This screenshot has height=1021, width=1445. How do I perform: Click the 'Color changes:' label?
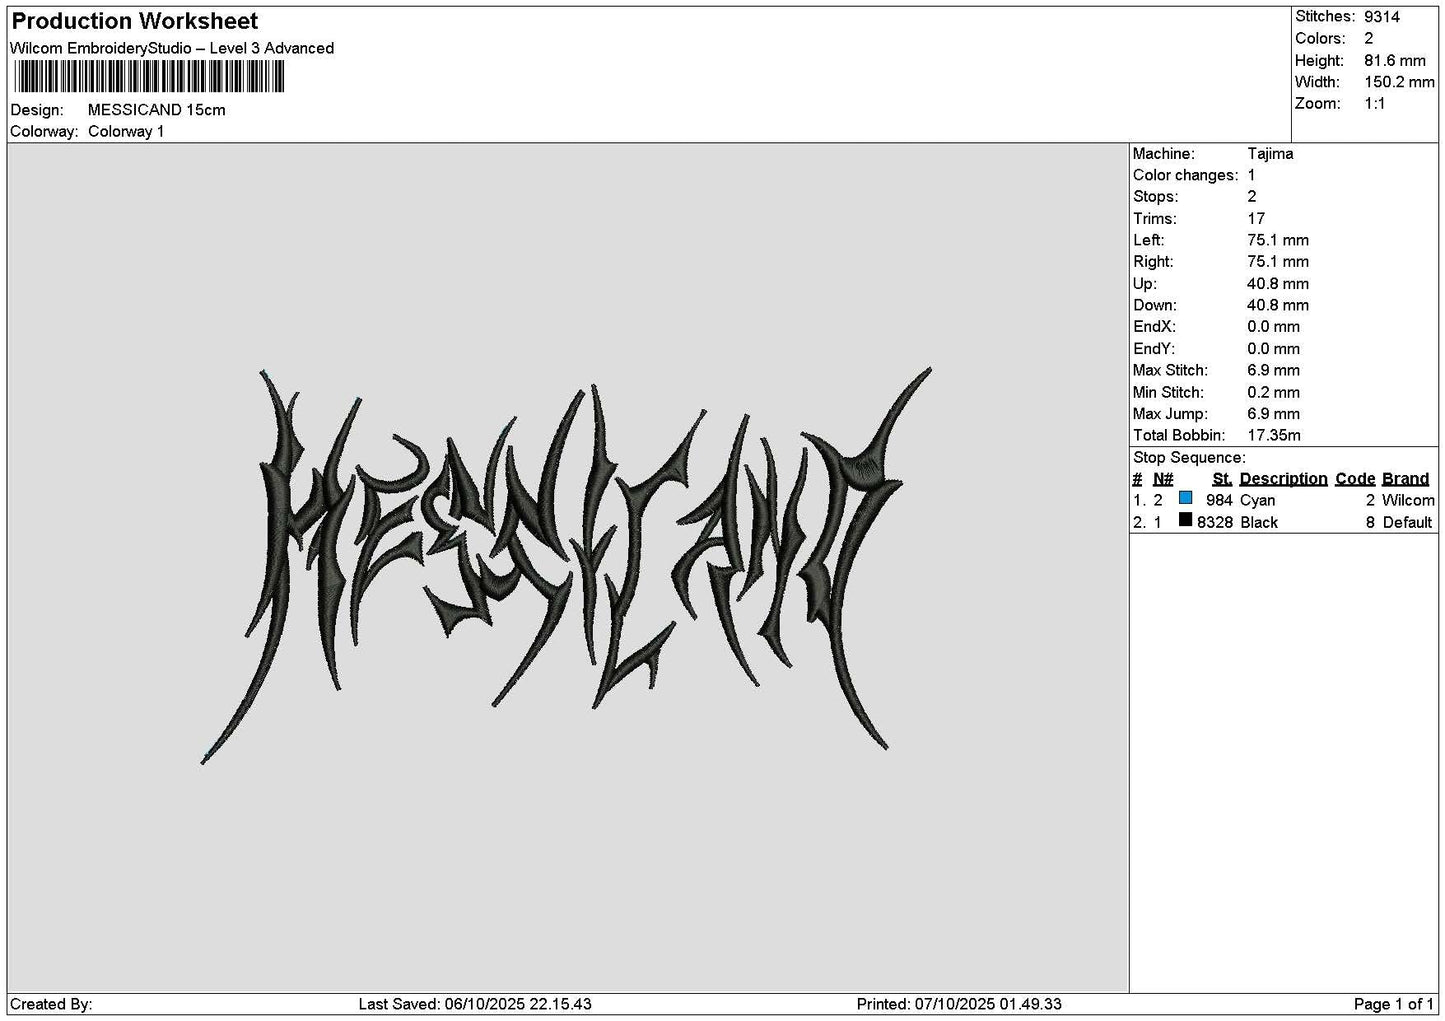(x=1185, y=176)
